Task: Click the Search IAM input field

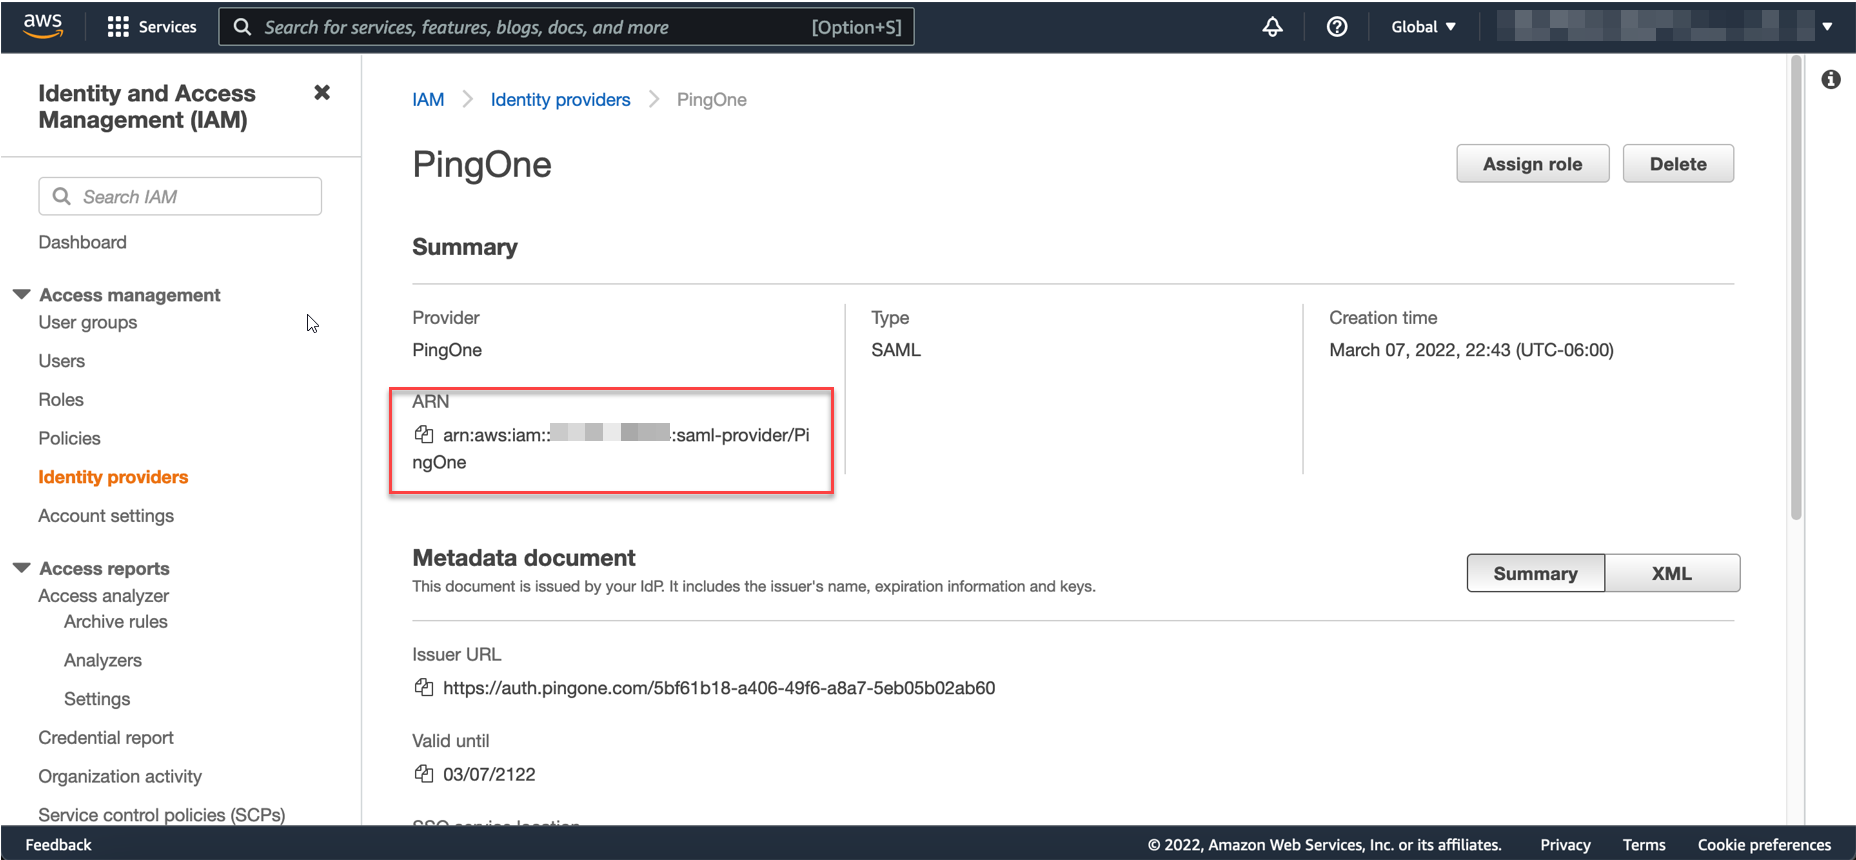Action: point(180,196)
